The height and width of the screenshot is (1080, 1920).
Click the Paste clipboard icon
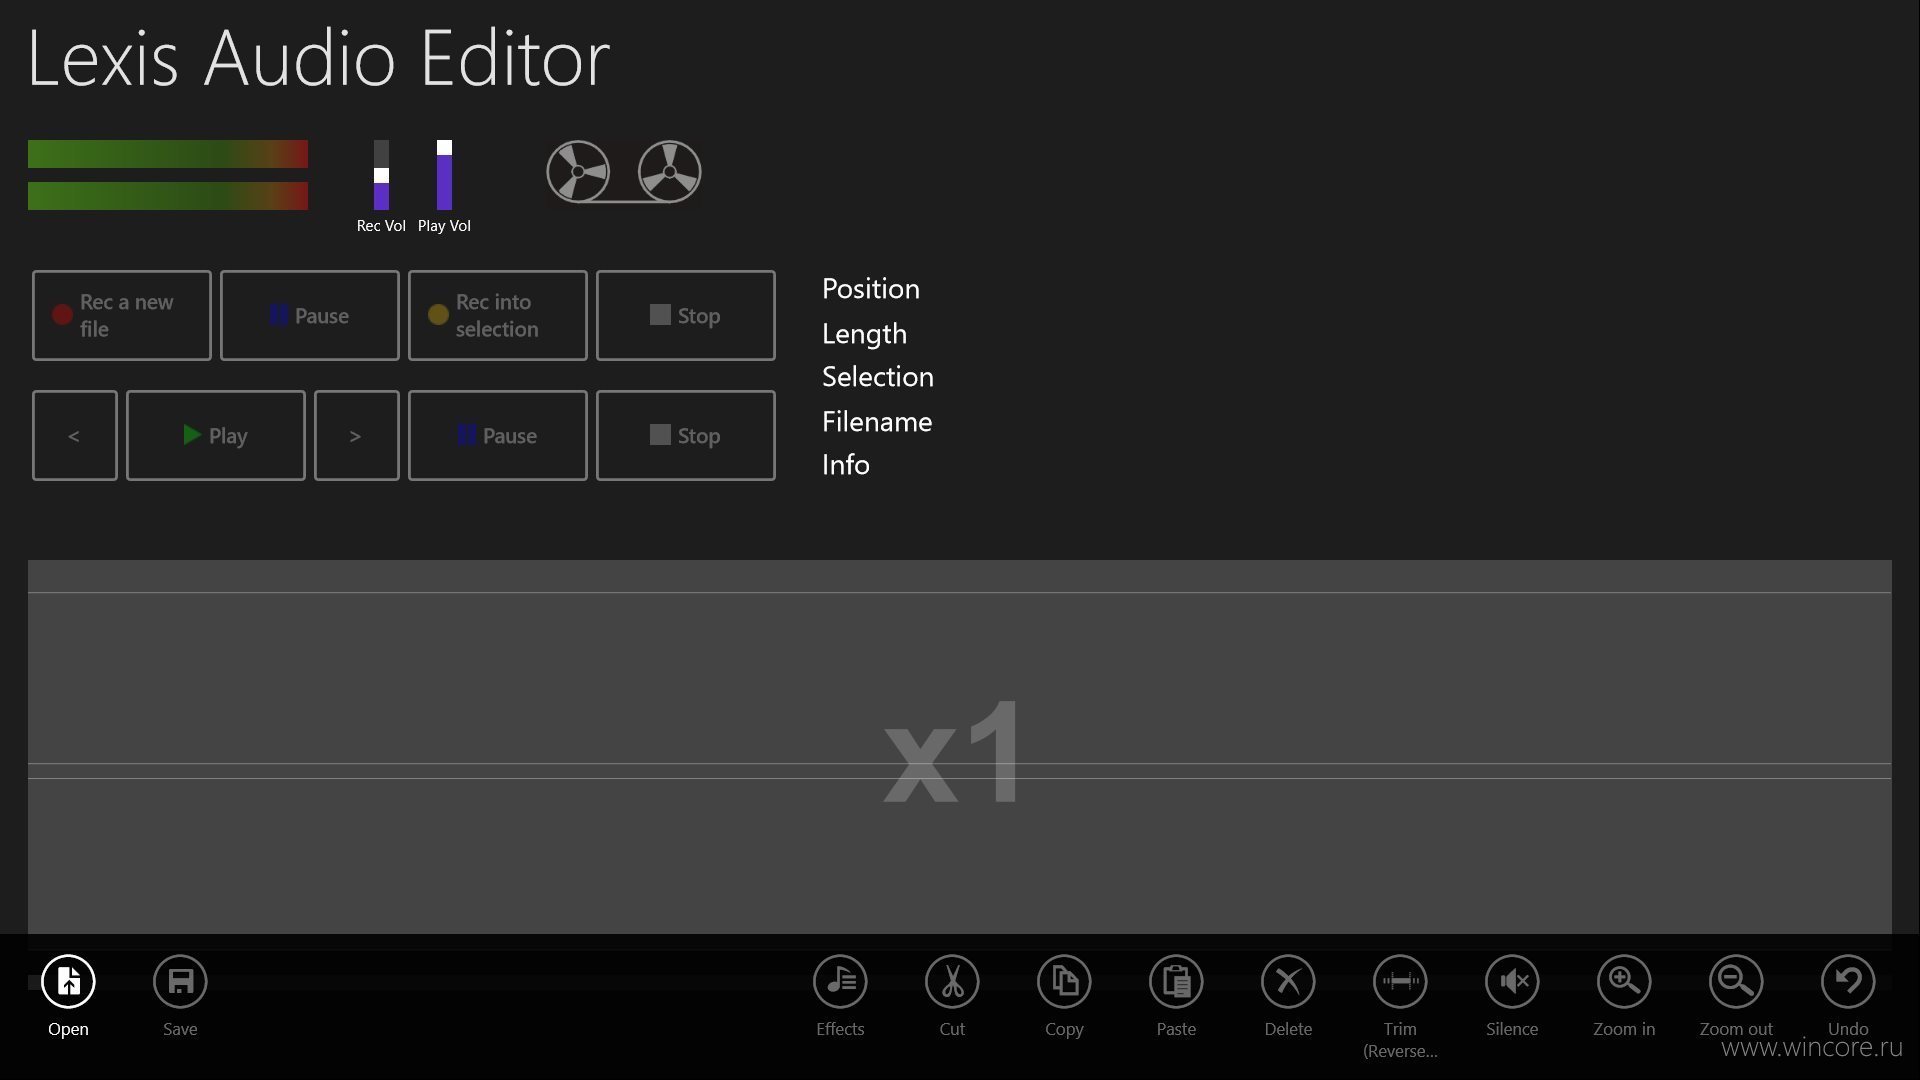[1176, 982]
